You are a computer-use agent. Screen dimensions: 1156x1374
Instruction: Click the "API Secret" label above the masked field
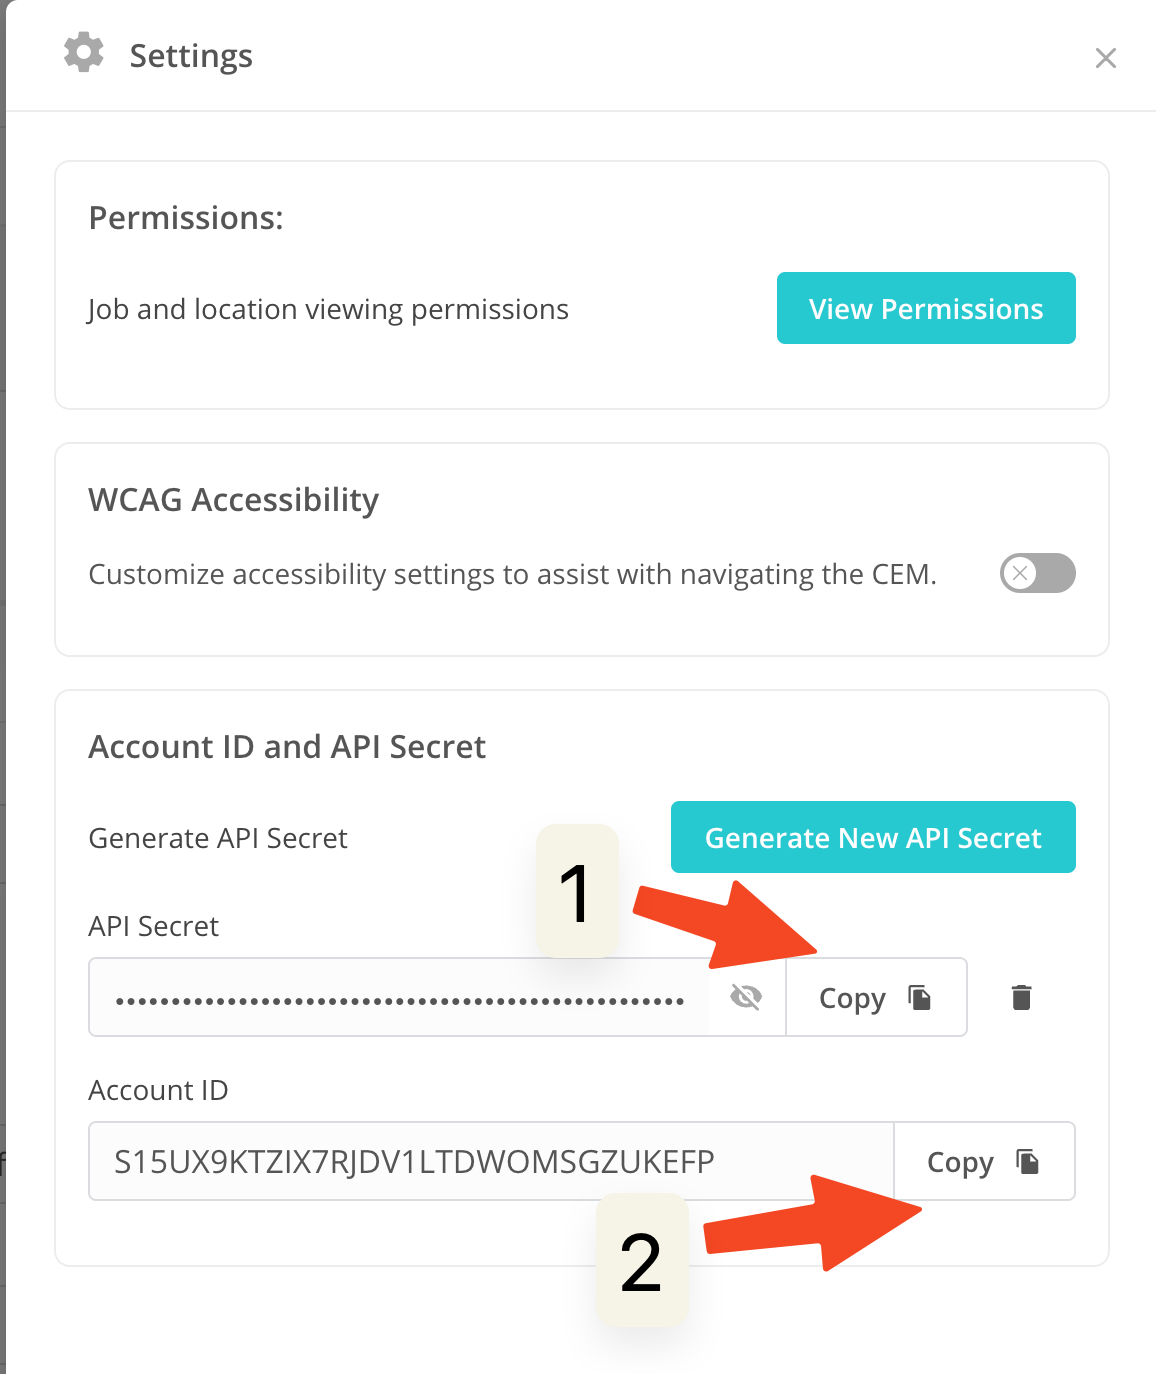(x=153, y=926)
